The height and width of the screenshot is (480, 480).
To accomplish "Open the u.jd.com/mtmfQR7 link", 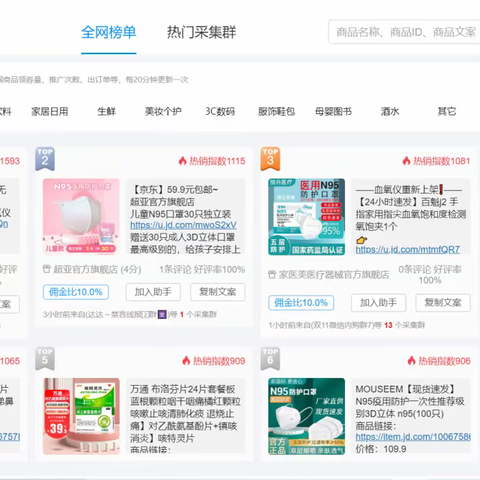I will click(408, 250).
